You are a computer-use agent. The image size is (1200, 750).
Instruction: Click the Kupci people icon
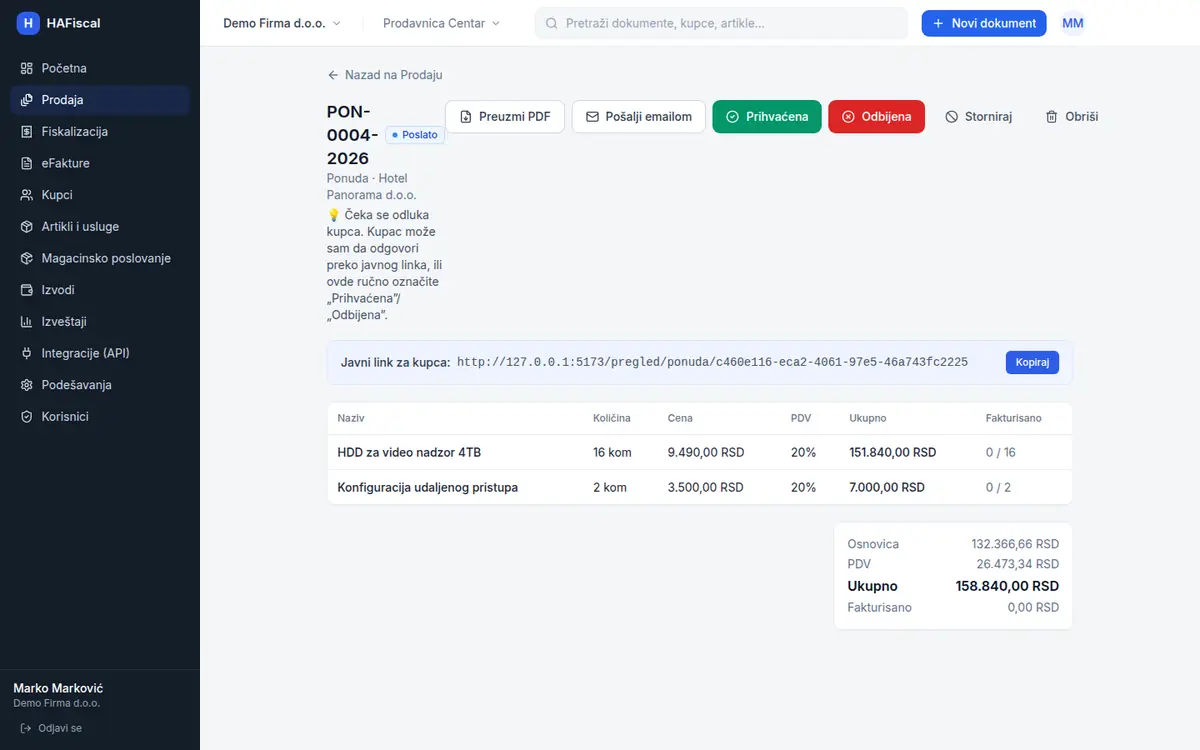pyautogui.click(x=27, y=195)
